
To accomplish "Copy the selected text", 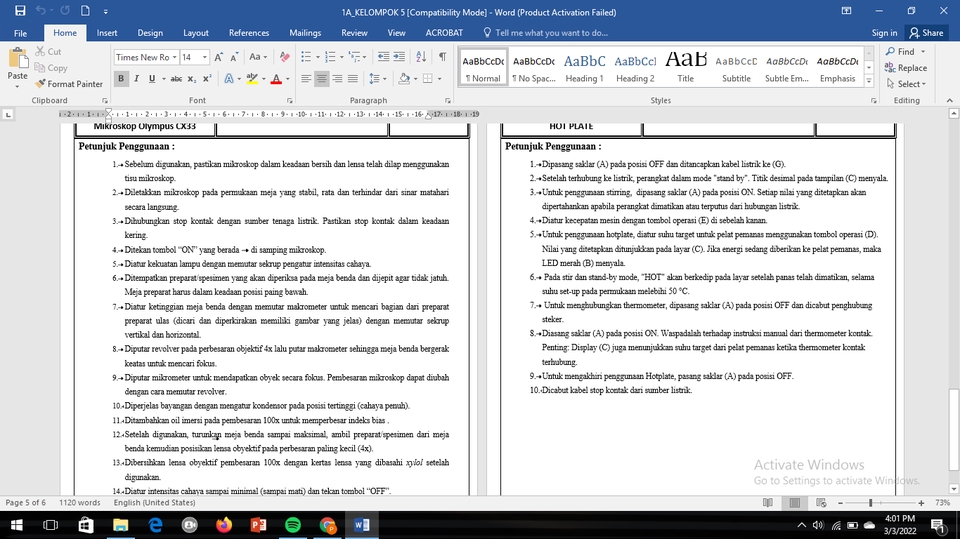I will click(51, 68).
